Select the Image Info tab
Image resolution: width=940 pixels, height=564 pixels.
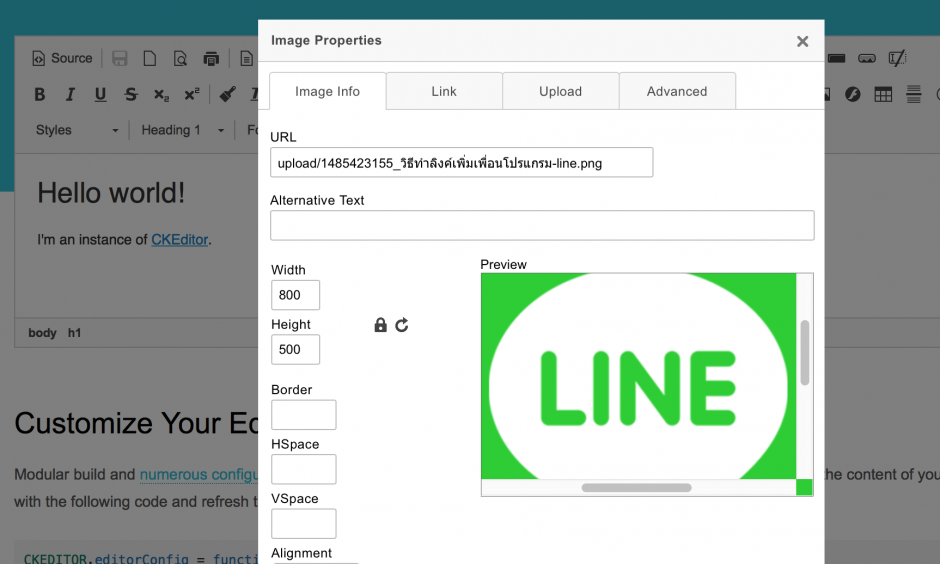(x=327, y=91)
